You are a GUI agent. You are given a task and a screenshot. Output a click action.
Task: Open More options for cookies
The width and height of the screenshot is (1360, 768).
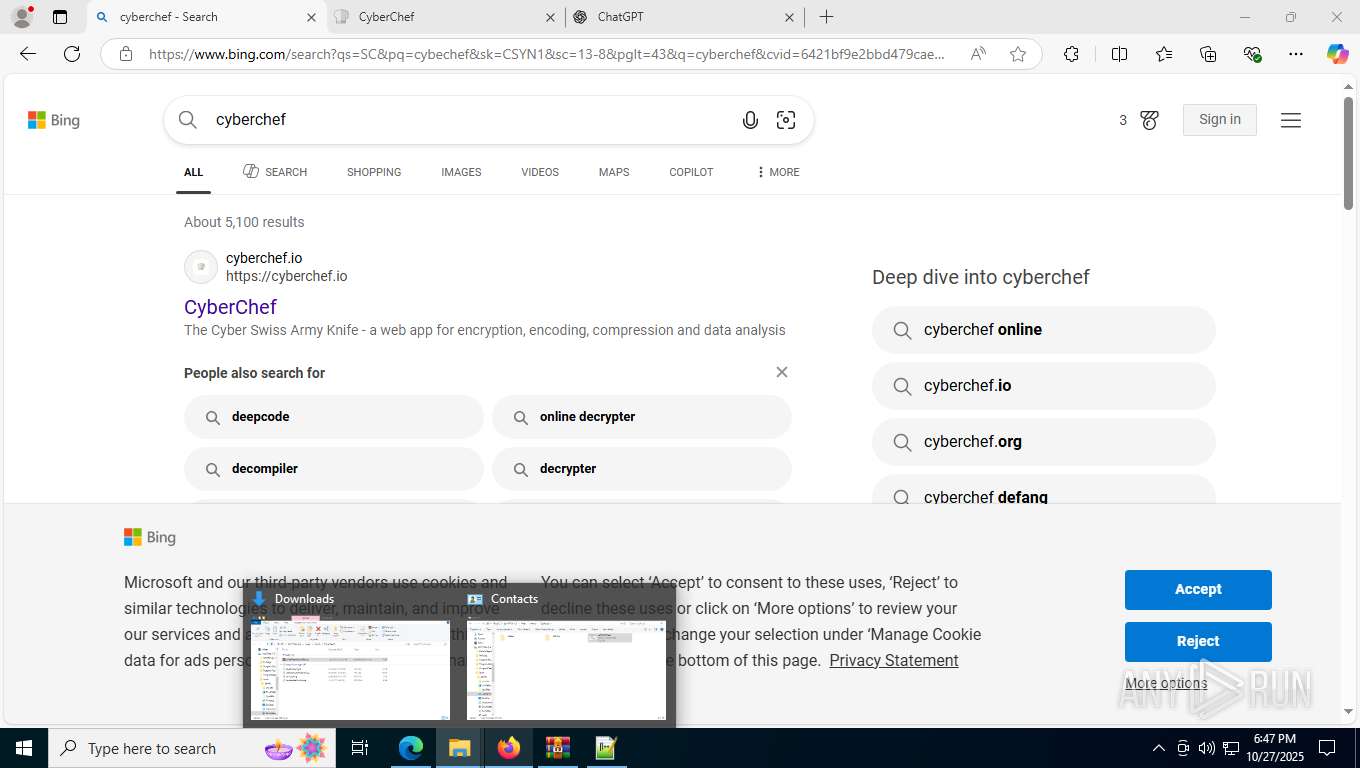(1166, 683)
